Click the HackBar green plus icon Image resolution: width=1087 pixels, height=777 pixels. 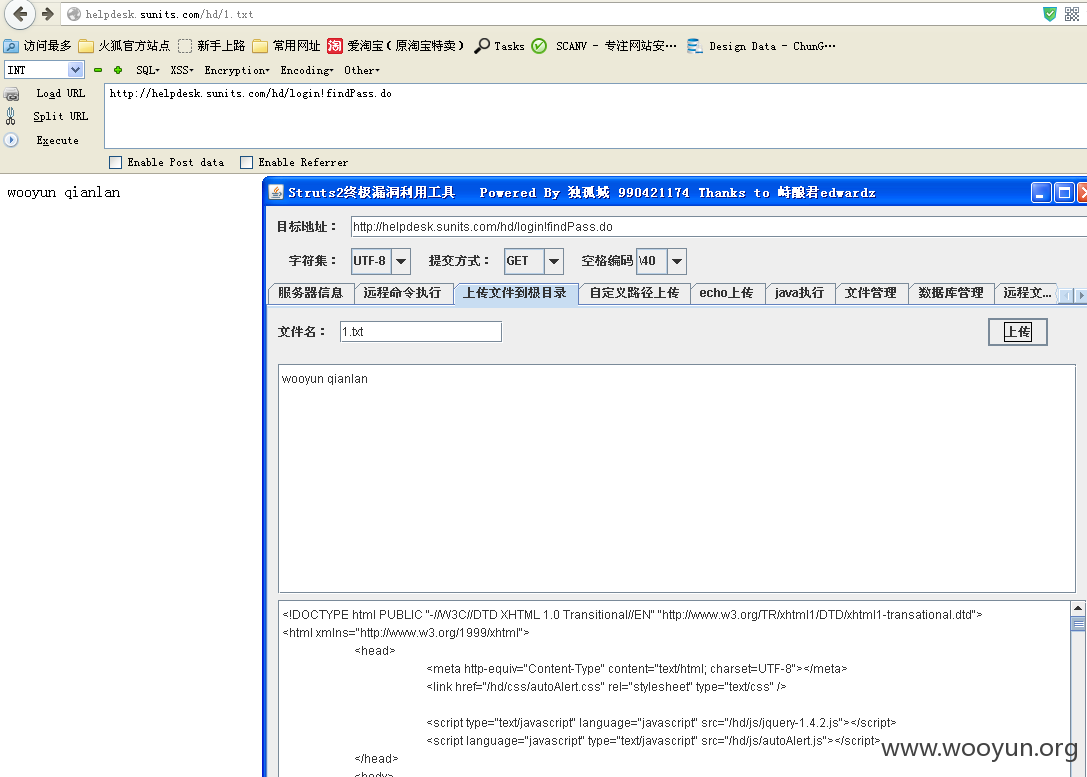click(x=118, y=70)
